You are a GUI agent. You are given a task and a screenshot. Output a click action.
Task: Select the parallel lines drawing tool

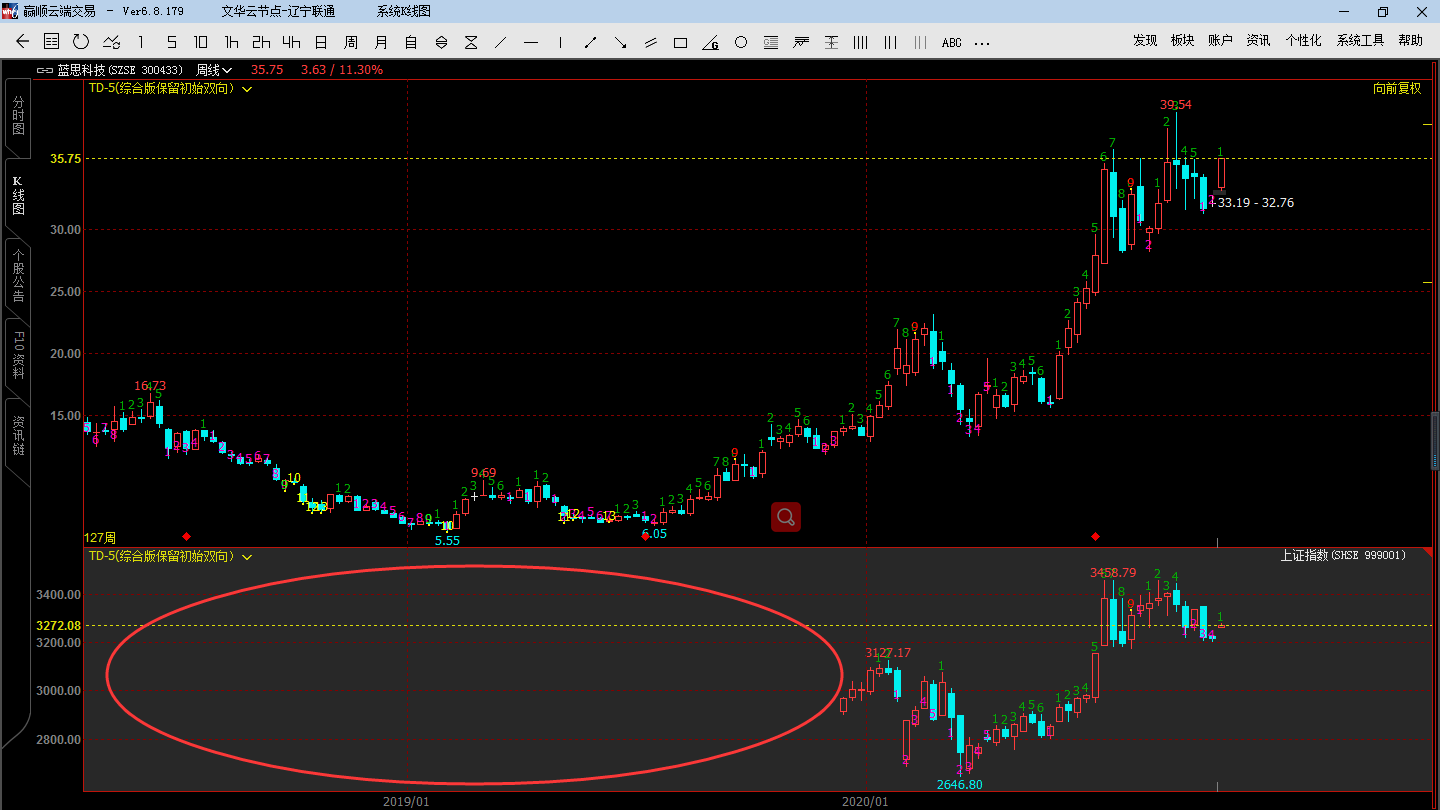tap(651, 42)
